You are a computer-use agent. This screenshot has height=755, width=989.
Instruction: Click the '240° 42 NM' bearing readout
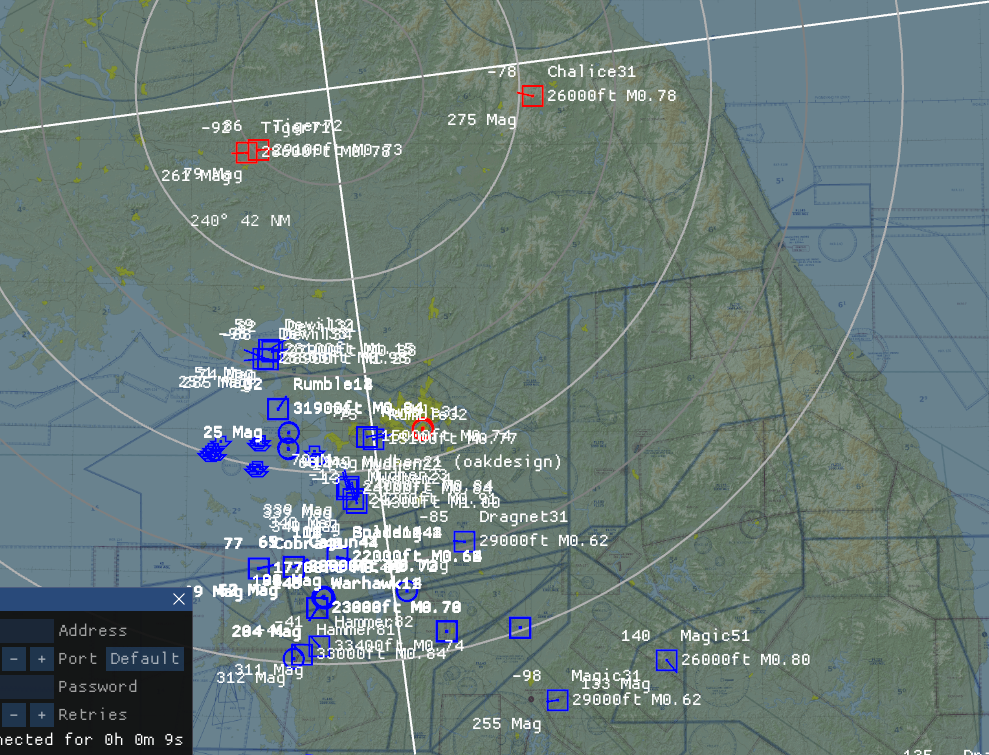click(240, 221)
